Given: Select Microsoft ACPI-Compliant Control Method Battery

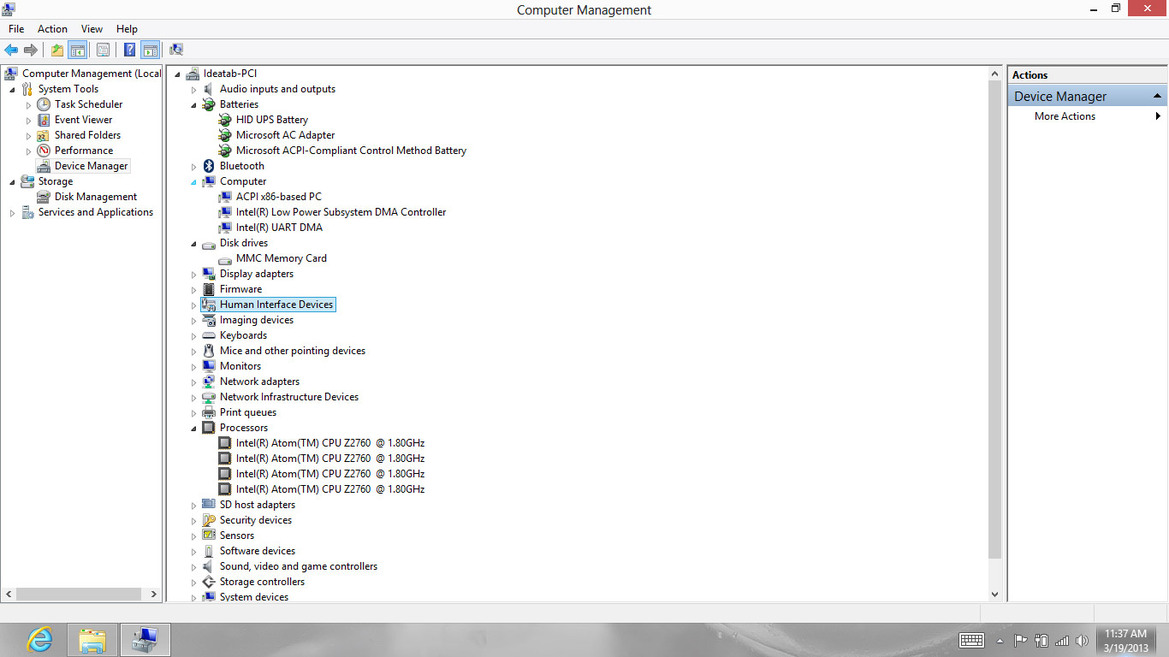Looking at the screenshot, I should (351, 151).
